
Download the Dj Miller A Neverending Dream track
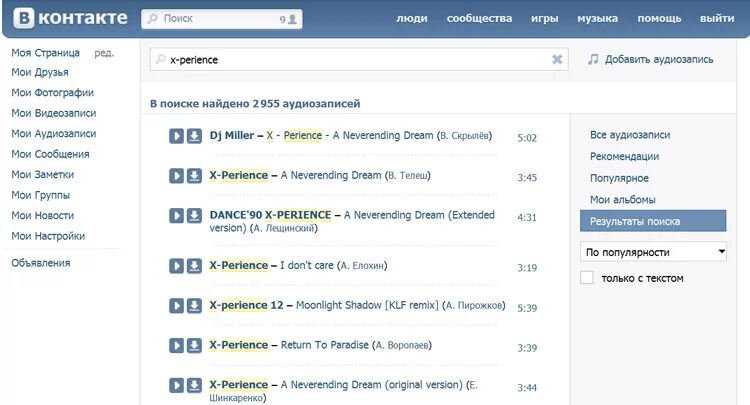pos(194,136)
